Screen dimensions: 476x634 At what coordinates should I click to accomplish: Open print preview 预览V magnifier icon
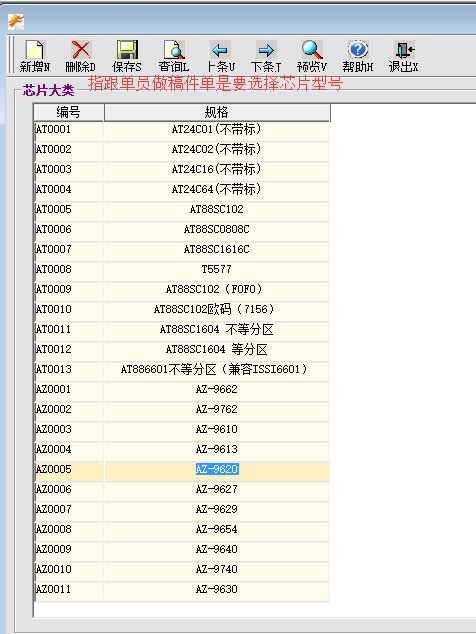click(x=312, y=50)
